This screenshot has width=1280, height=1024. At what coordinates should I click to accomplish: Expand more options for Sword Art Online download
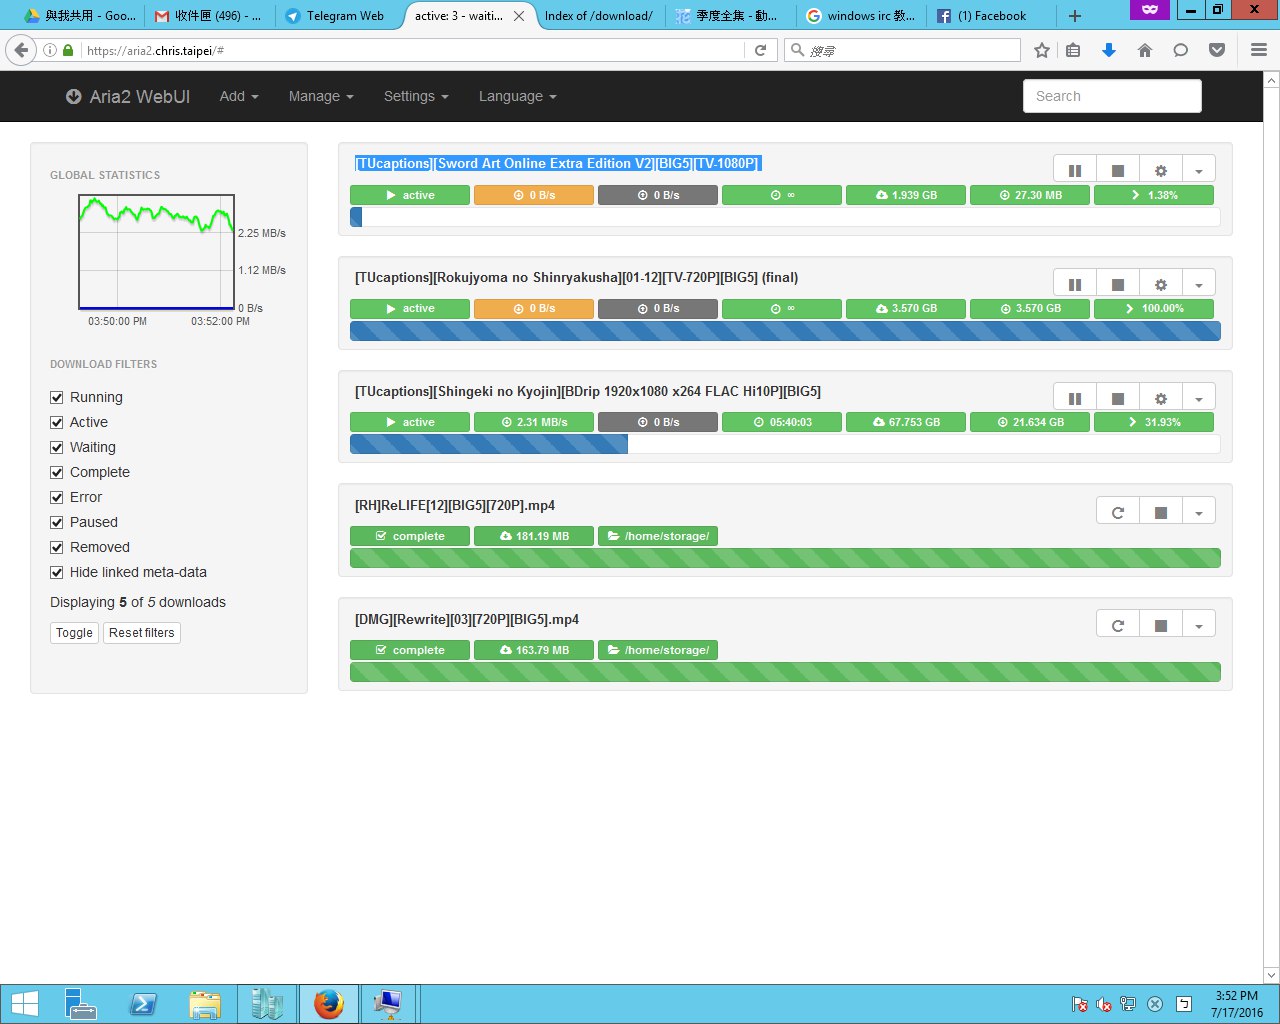pos(1198,171)
